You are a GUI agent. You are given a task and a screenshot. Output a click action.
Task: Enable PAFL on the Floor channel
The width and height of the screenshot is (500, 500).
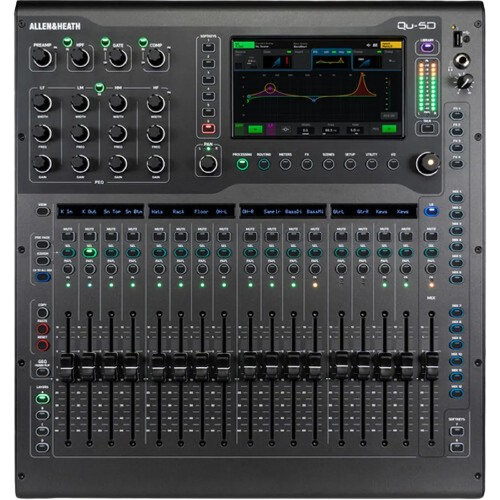pyautogui.click(x=202, y=269)
